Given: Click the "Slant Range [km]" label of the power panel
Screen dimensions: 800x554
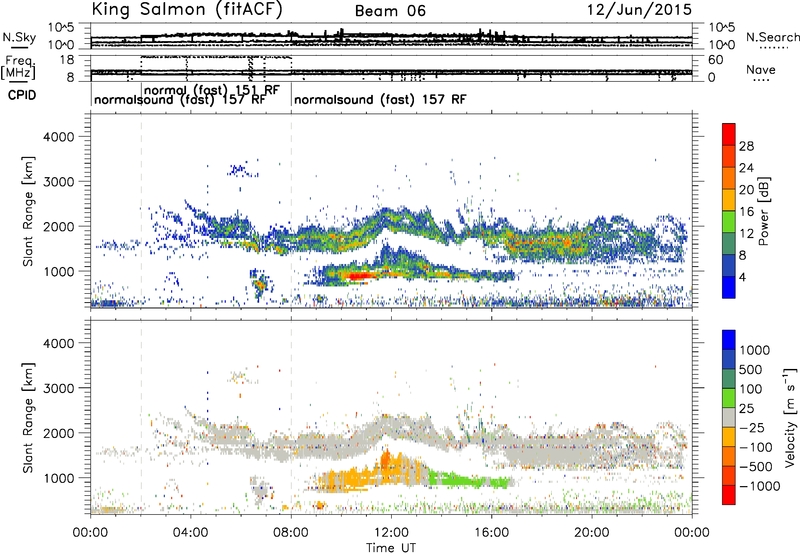Looking at the screenshot, I should 28,211.
